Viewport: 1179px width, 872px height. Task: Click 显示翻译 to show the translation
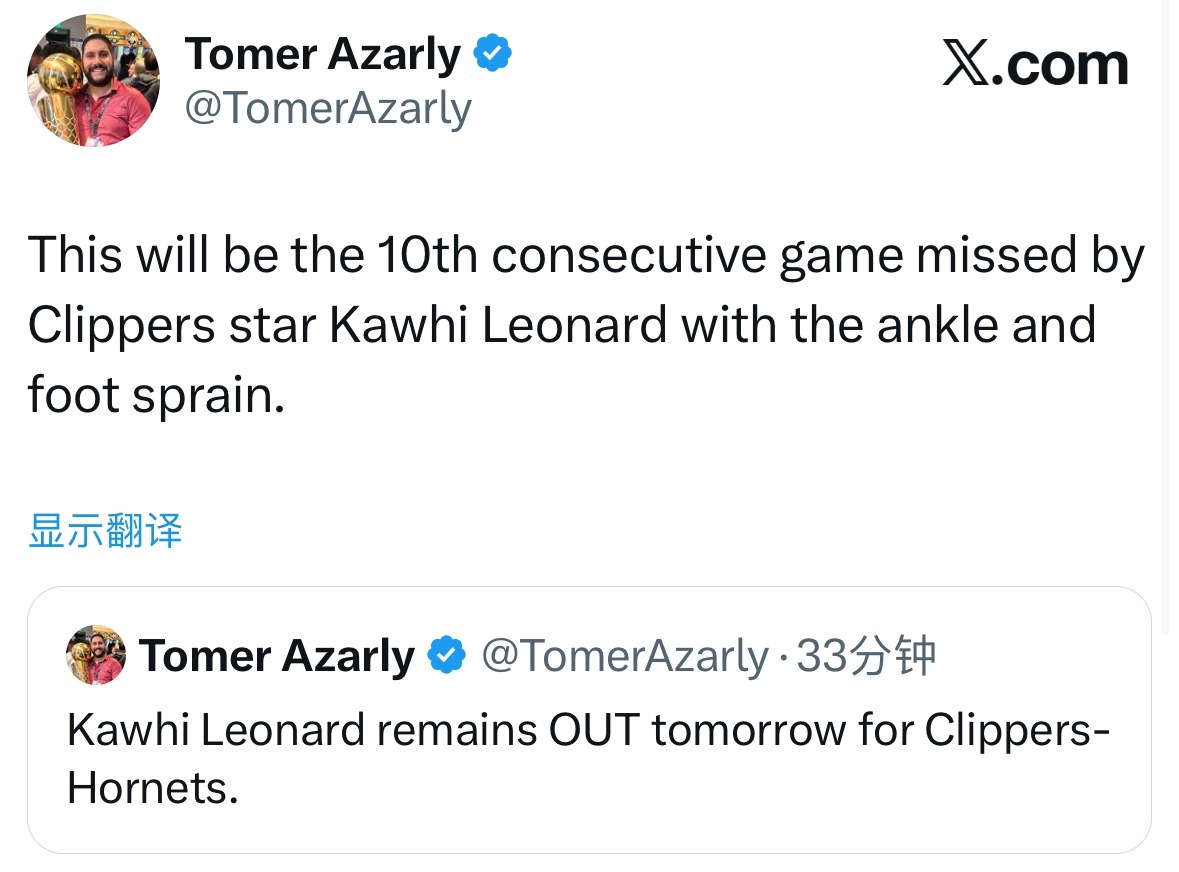tap(105, 531)
